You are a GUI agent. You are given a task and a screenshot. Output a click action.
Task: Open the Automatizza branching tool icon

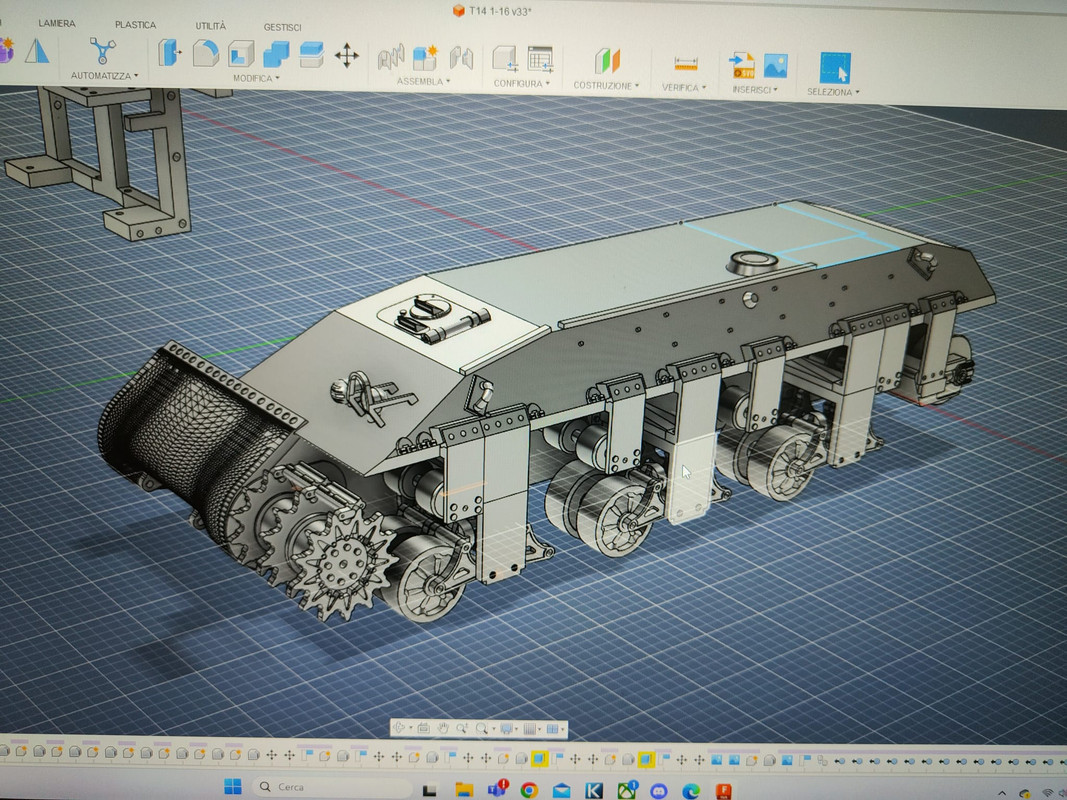pyautogui.click(x=102, y=50)
